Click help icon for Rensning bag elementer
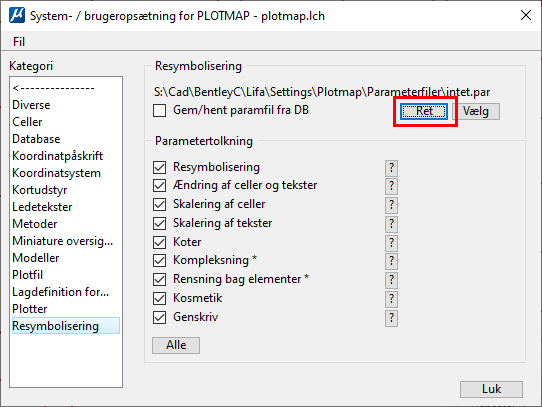The width and height of the screenshot is (542, 407). pyautogui.click(x=391, y=280)
